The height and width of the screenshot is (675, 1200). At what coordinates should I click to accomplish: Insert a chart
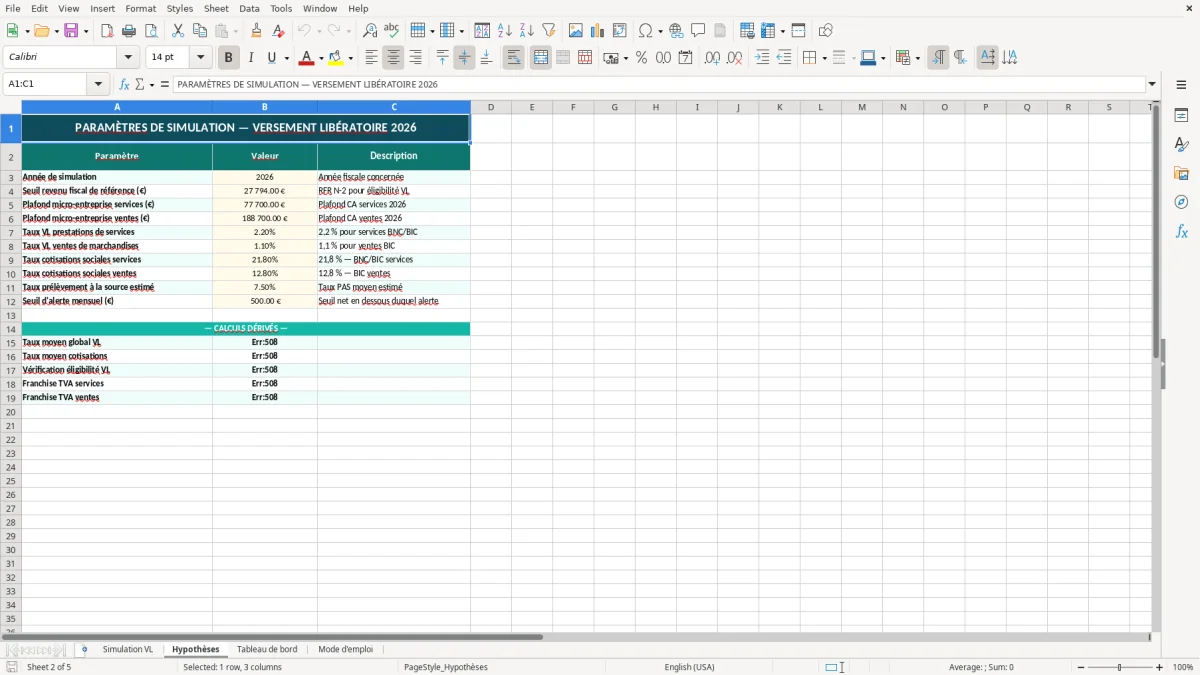click(598, 31)
